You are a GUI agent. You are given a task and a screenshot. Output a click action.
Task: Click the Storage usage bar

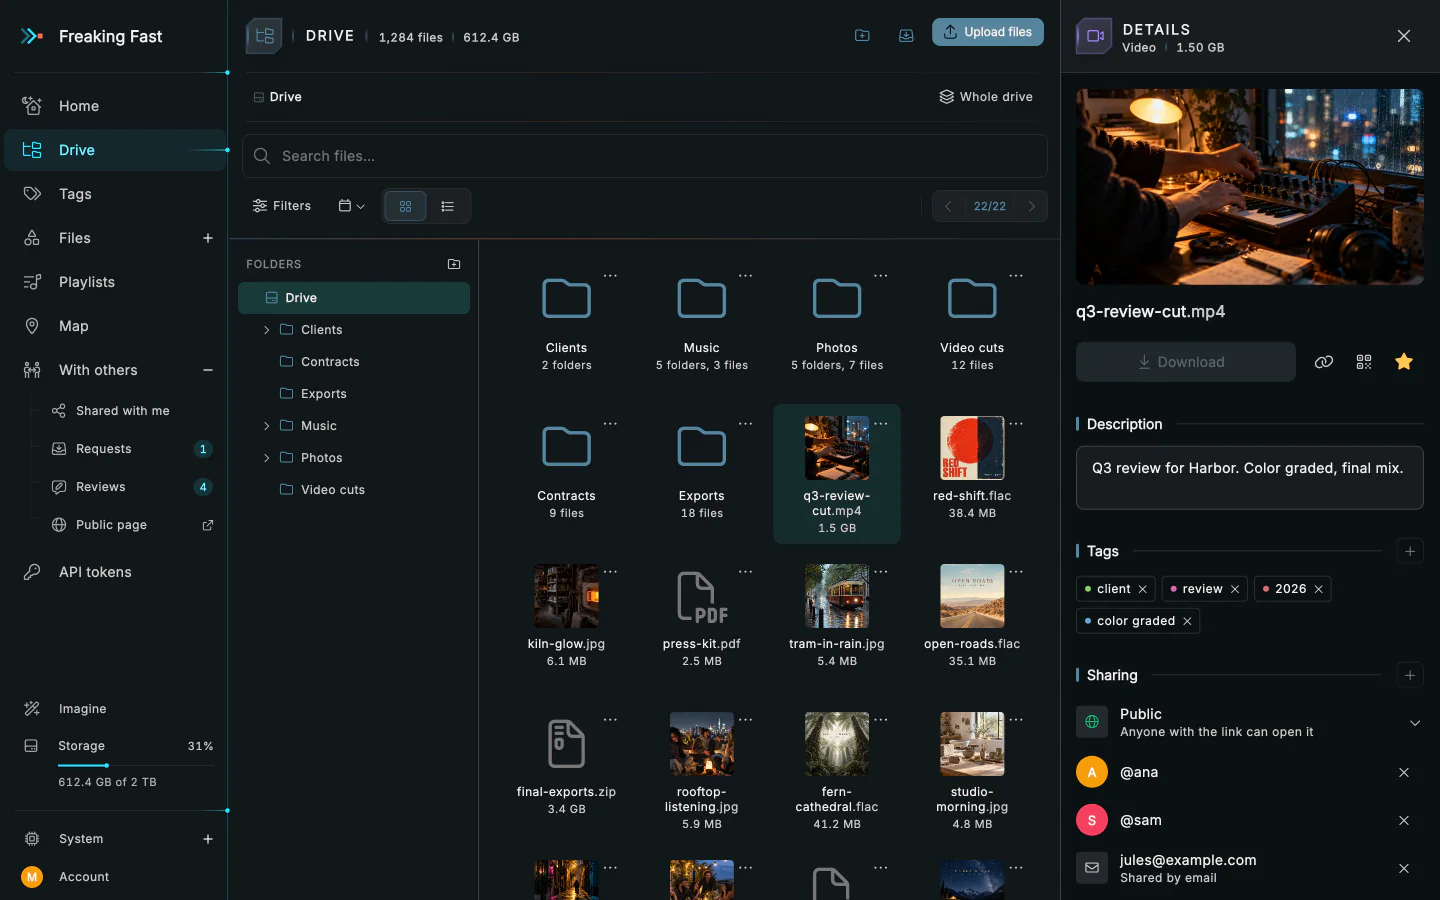click(x=135, y=765)
